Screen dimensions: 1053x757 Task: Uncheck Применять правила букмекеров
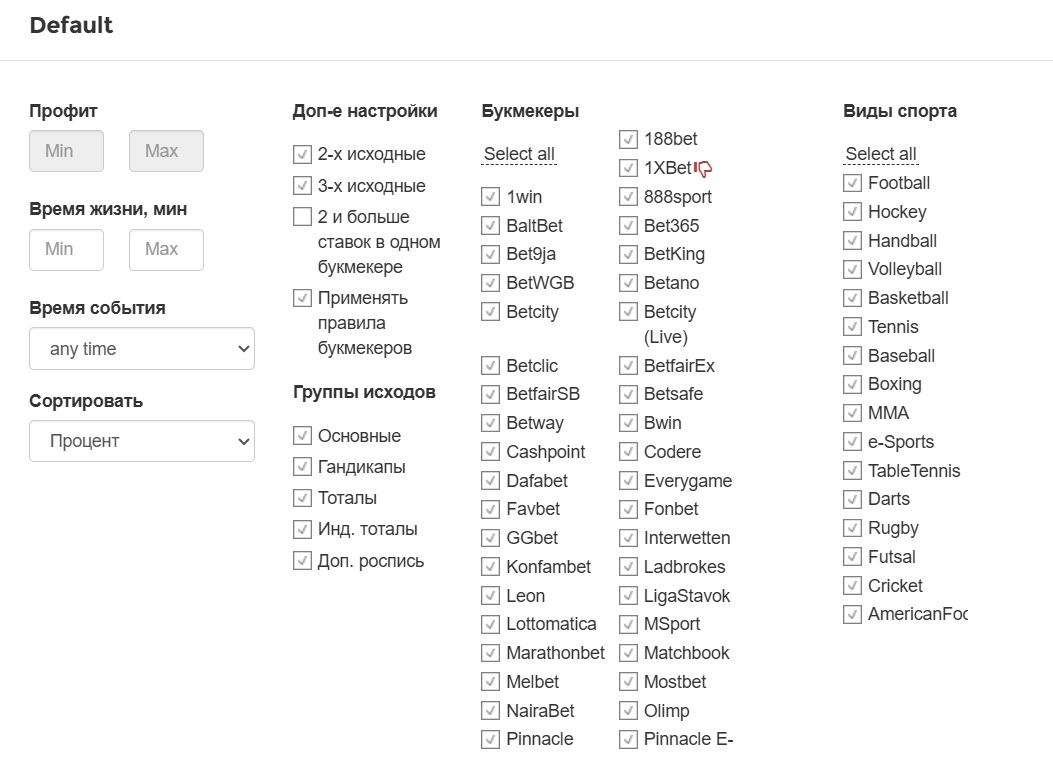point(302,298)
